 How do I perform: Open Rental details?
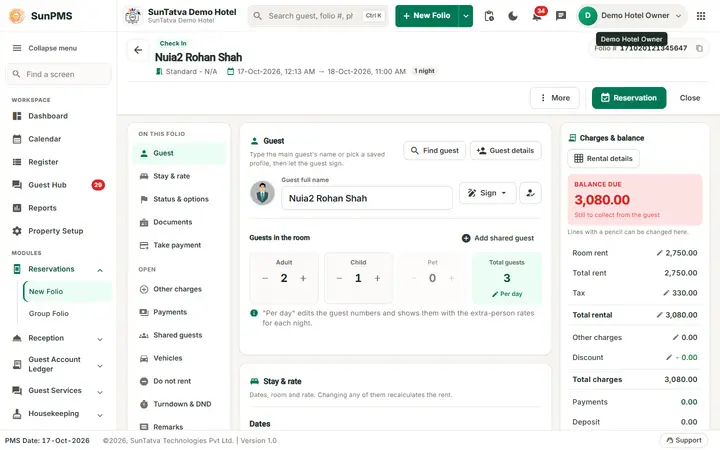pos(603,158)
